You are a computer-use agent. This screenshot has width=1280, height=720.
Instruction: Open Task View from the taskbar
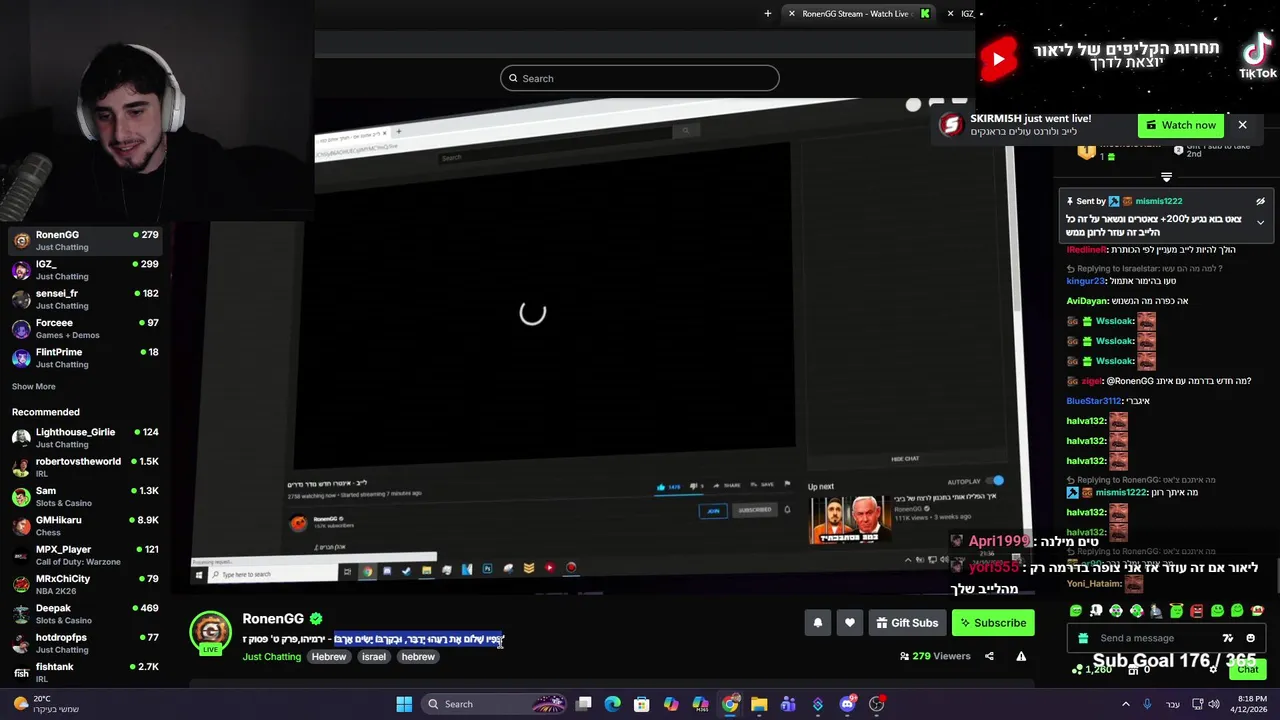pos(584,704)
